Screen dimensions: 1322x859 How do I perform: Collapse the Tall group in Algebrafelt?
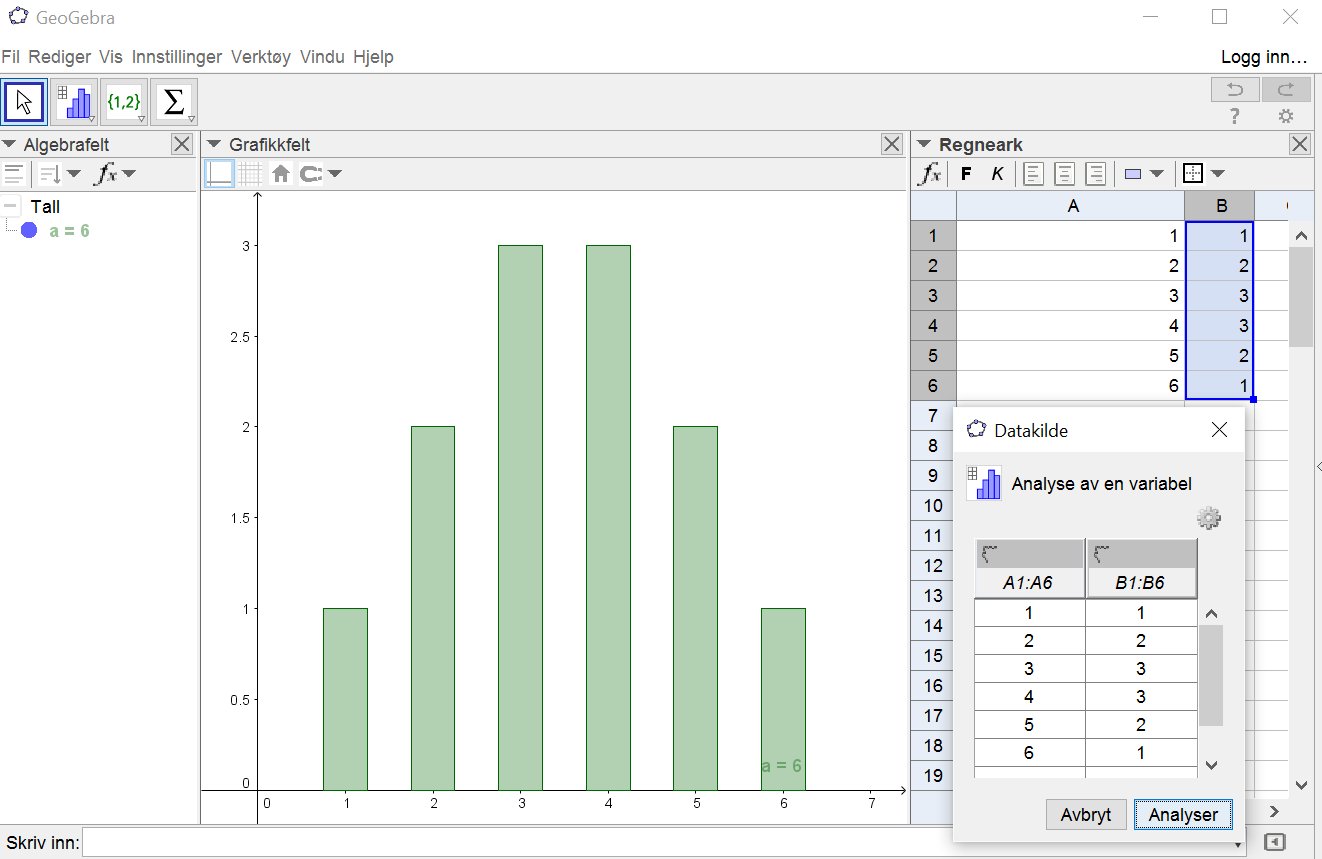coord(10,207)
